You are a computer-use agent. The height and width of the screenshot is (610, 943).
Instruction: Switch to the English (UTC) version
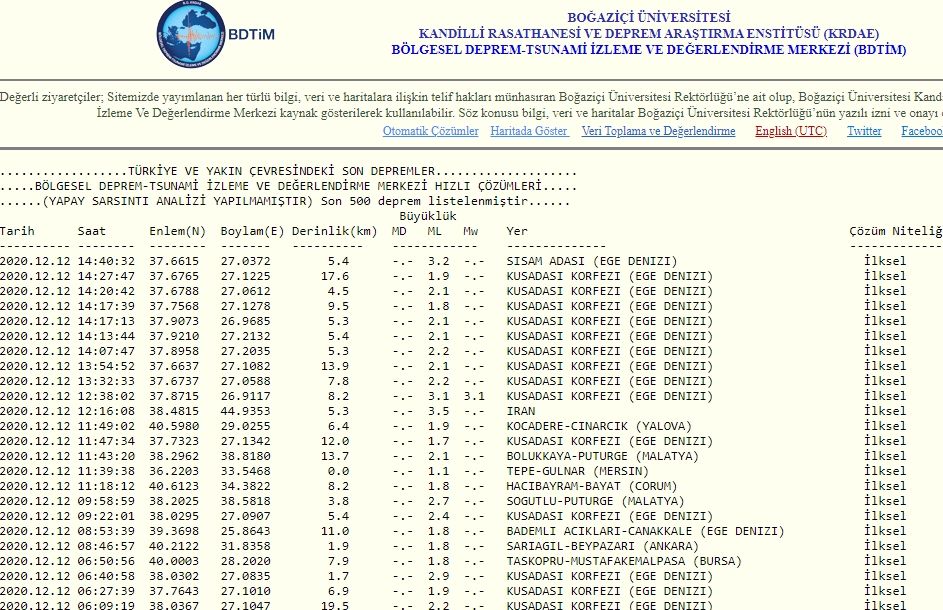[x=790, y=131]
